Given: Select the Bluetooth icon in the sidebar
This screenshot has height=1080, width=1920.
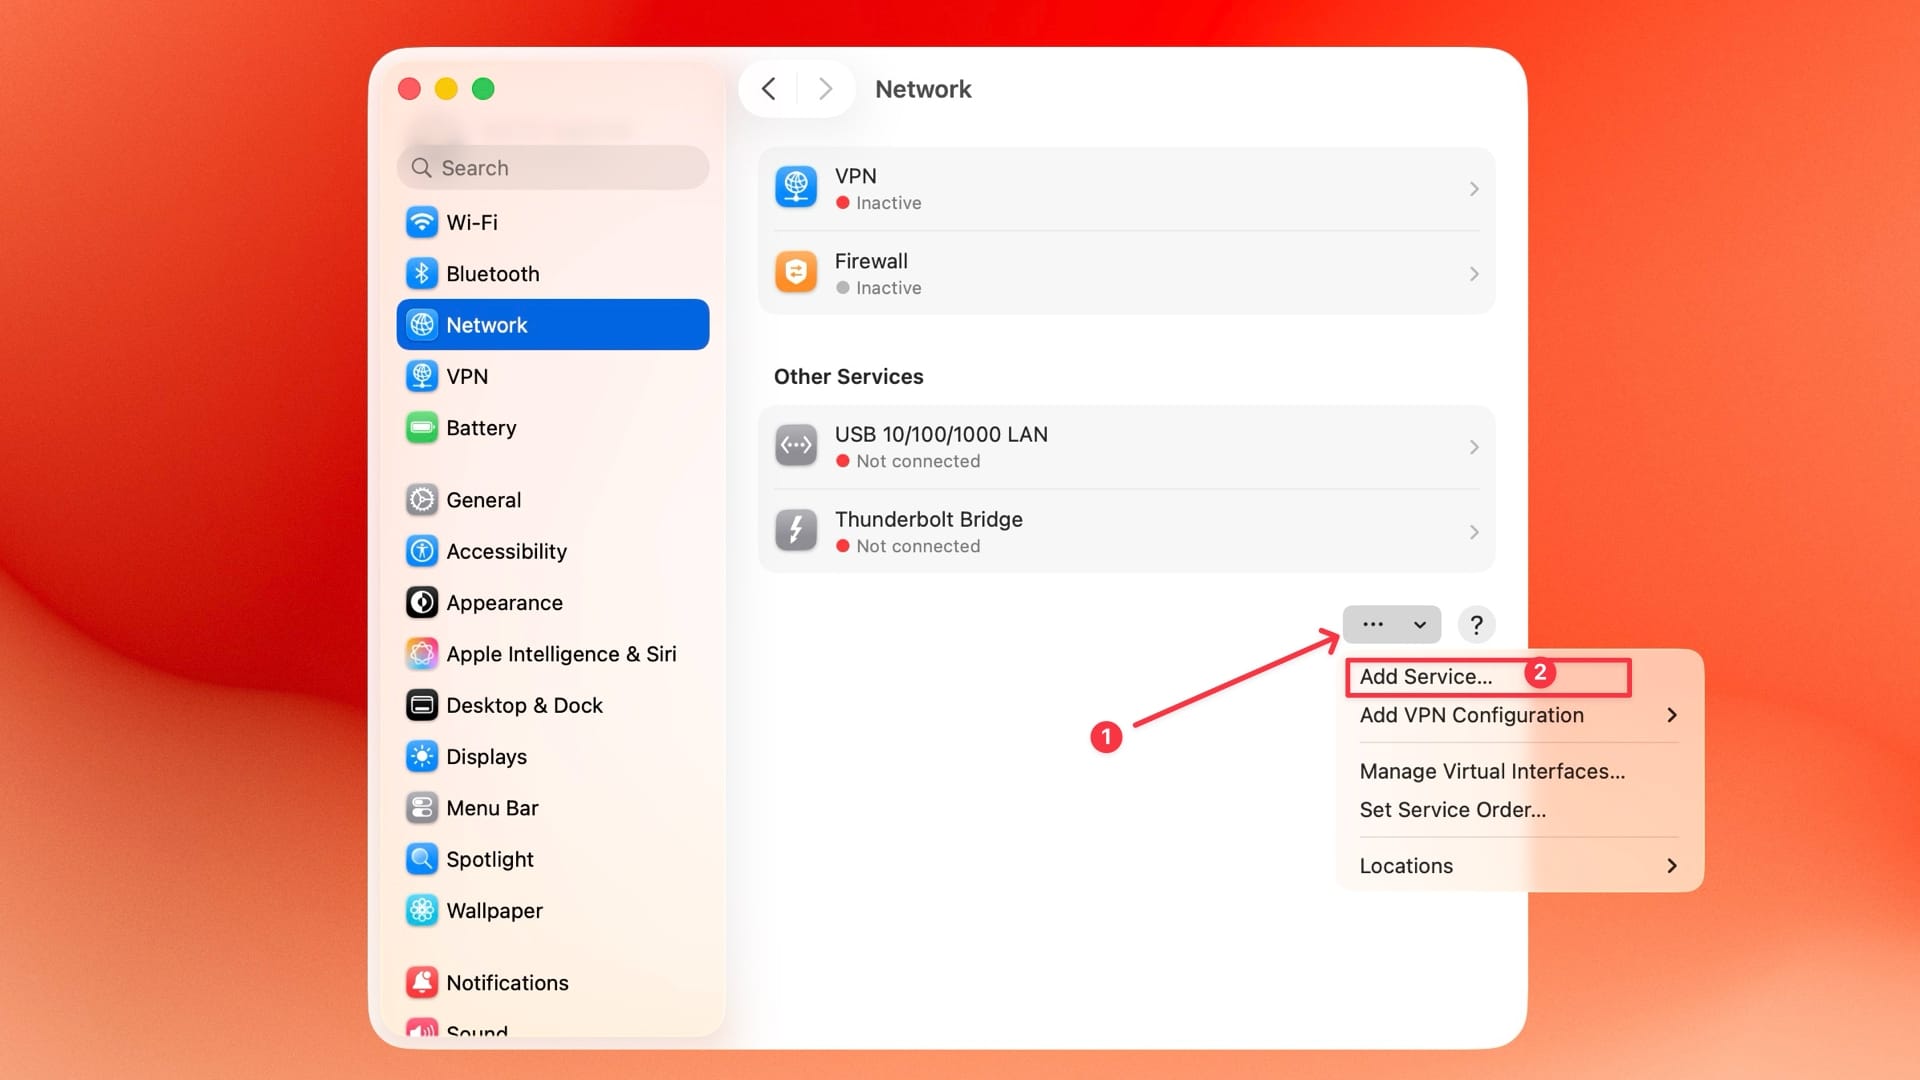Looking at the screenshot, I should click(x=421, y=273).
